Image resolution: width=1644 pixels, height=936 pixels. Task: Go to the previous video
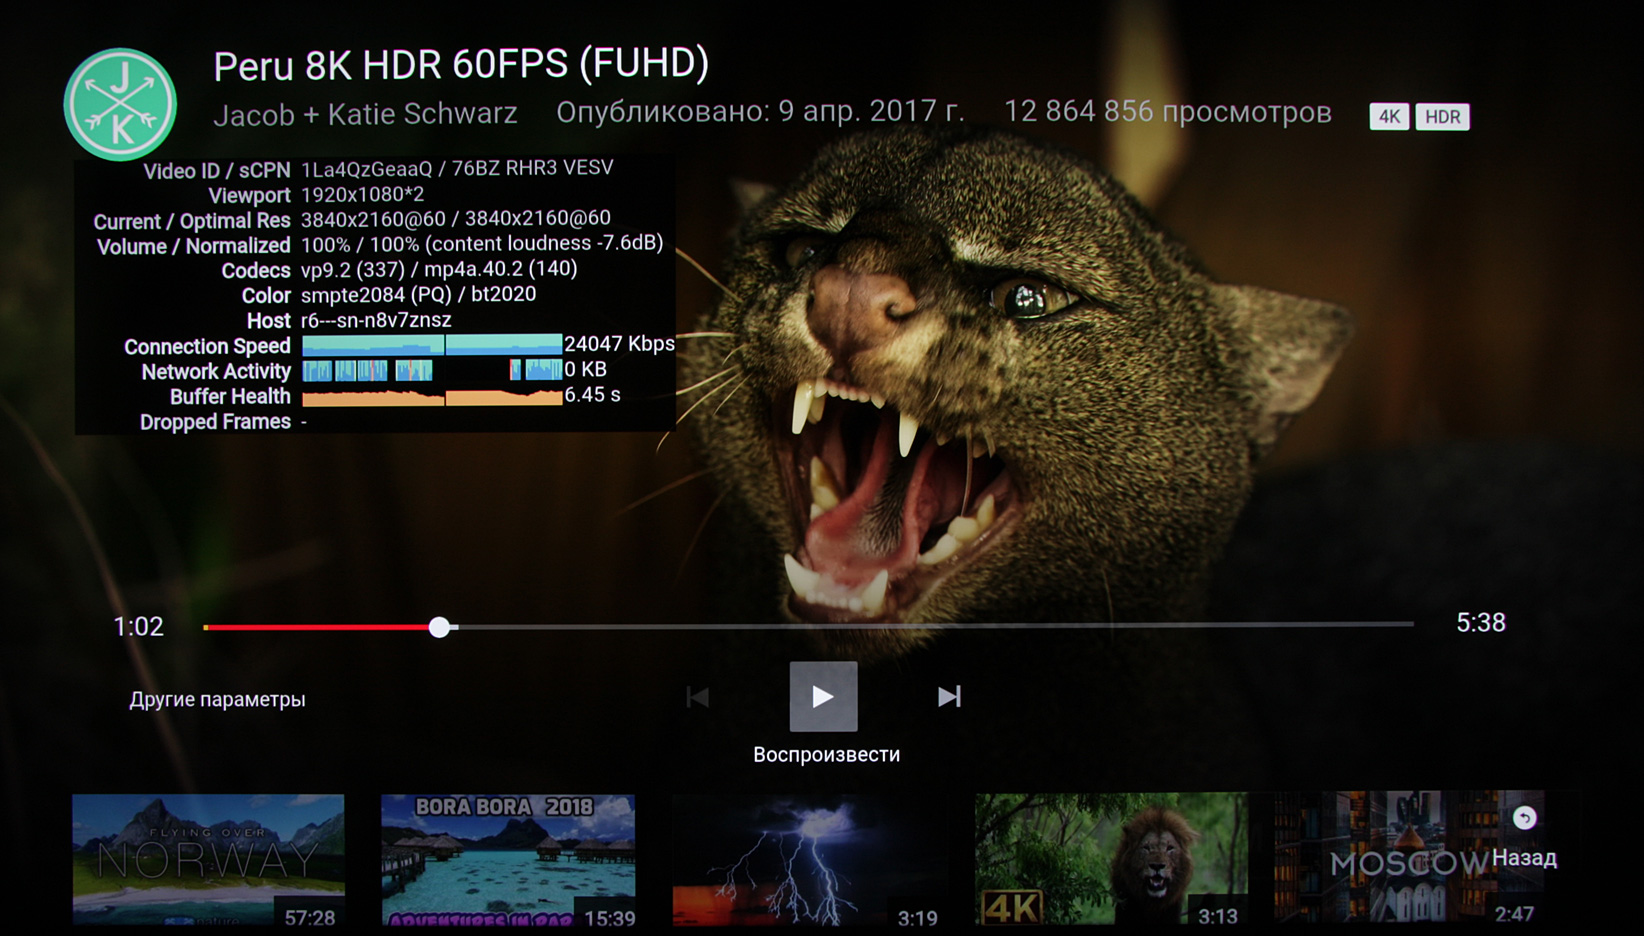(698, 696)
